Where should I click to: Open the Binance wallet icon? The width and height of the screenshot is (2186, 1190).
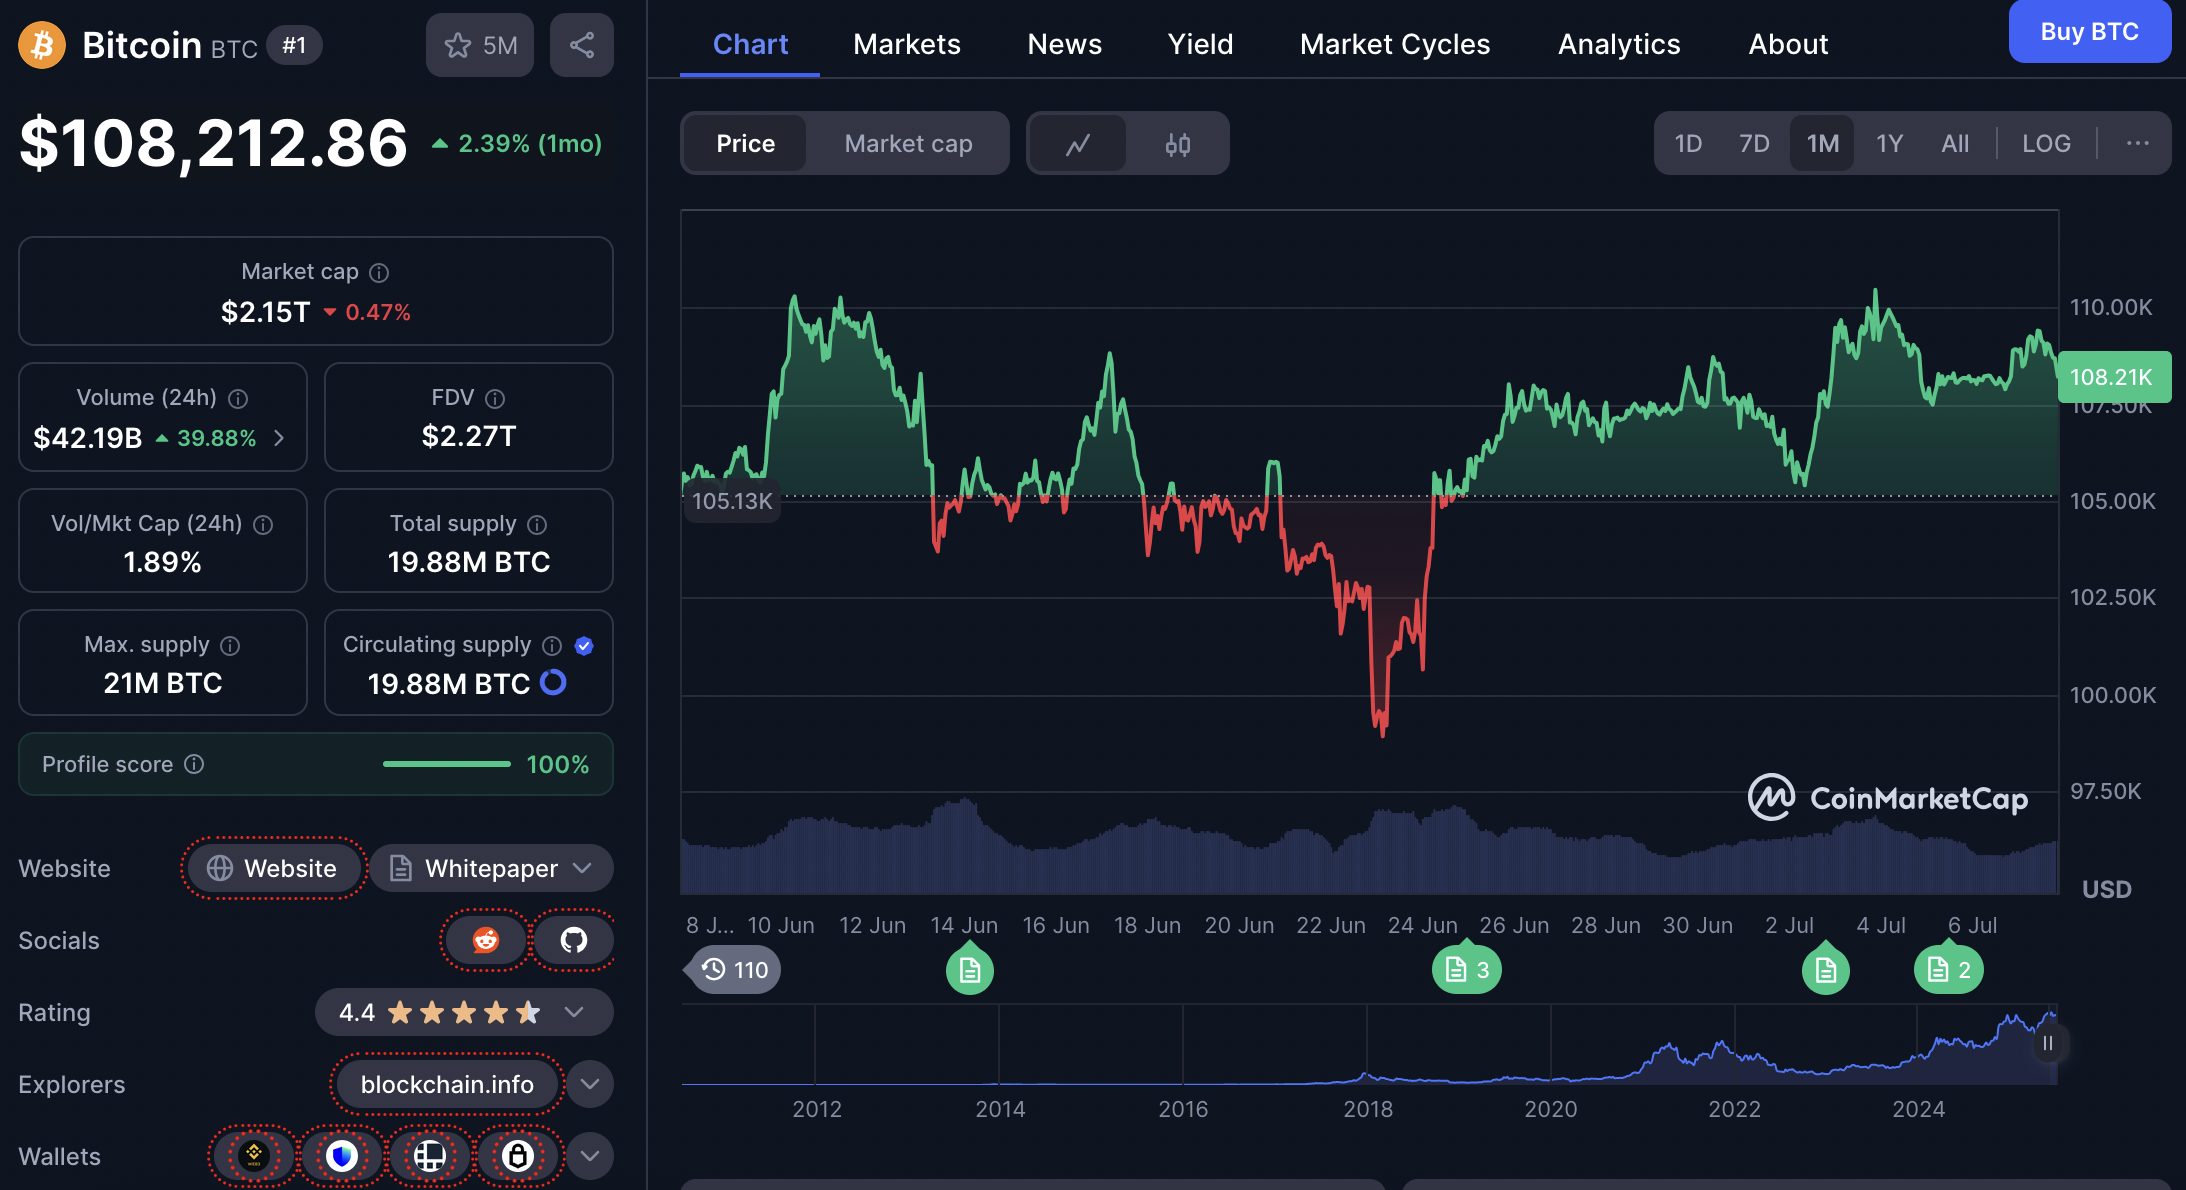[253, 1156]
